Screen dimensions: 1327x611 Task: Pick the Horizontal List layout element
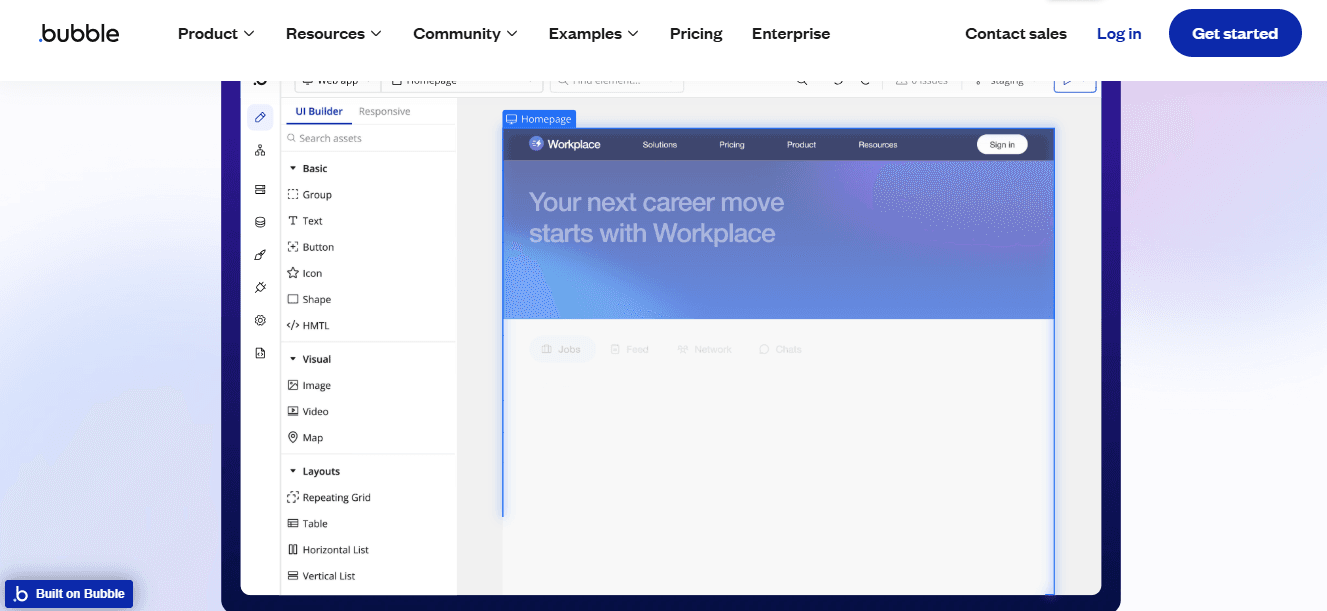point(328,549)
